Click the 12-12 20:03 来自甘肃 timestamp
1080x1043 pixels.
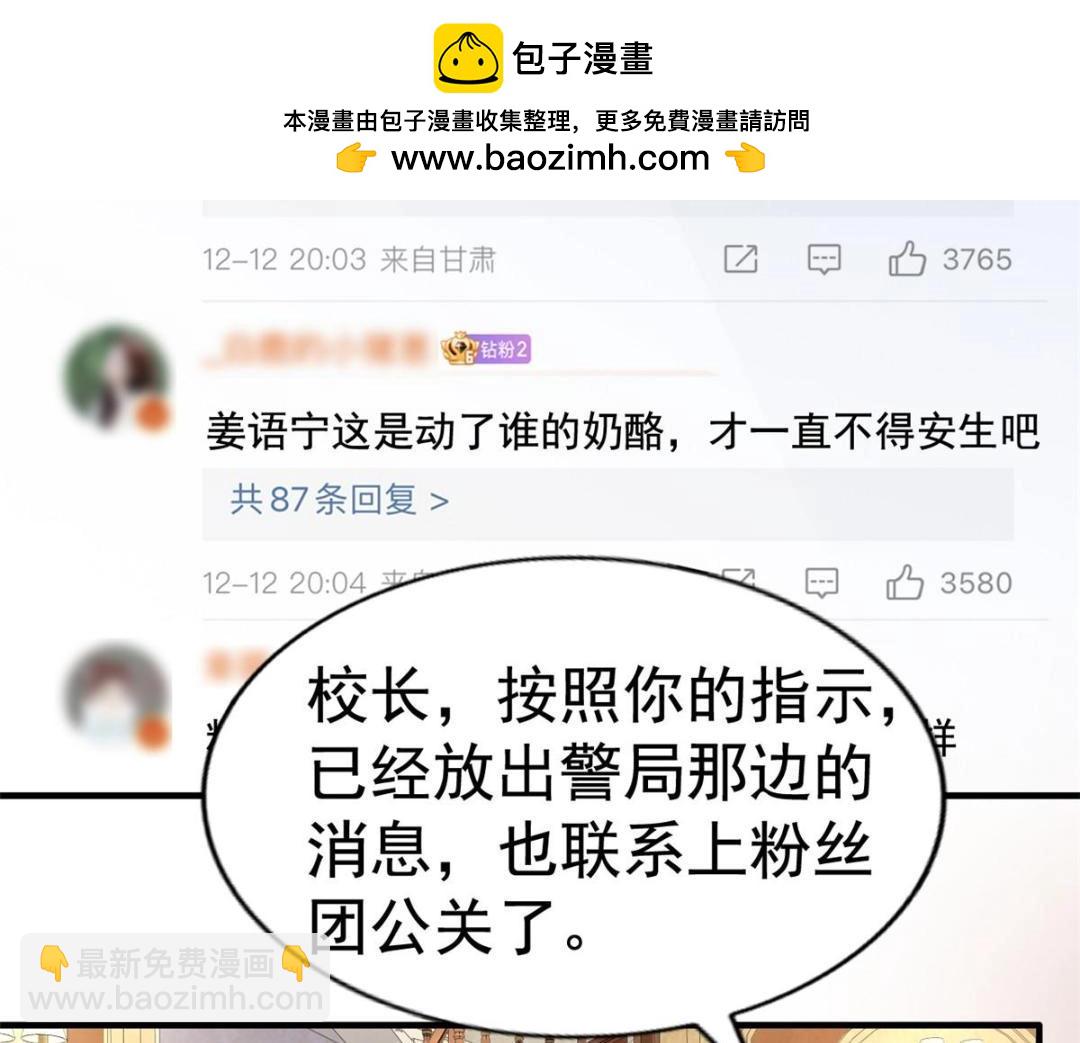pyautogui.click(x=349, y=260)
